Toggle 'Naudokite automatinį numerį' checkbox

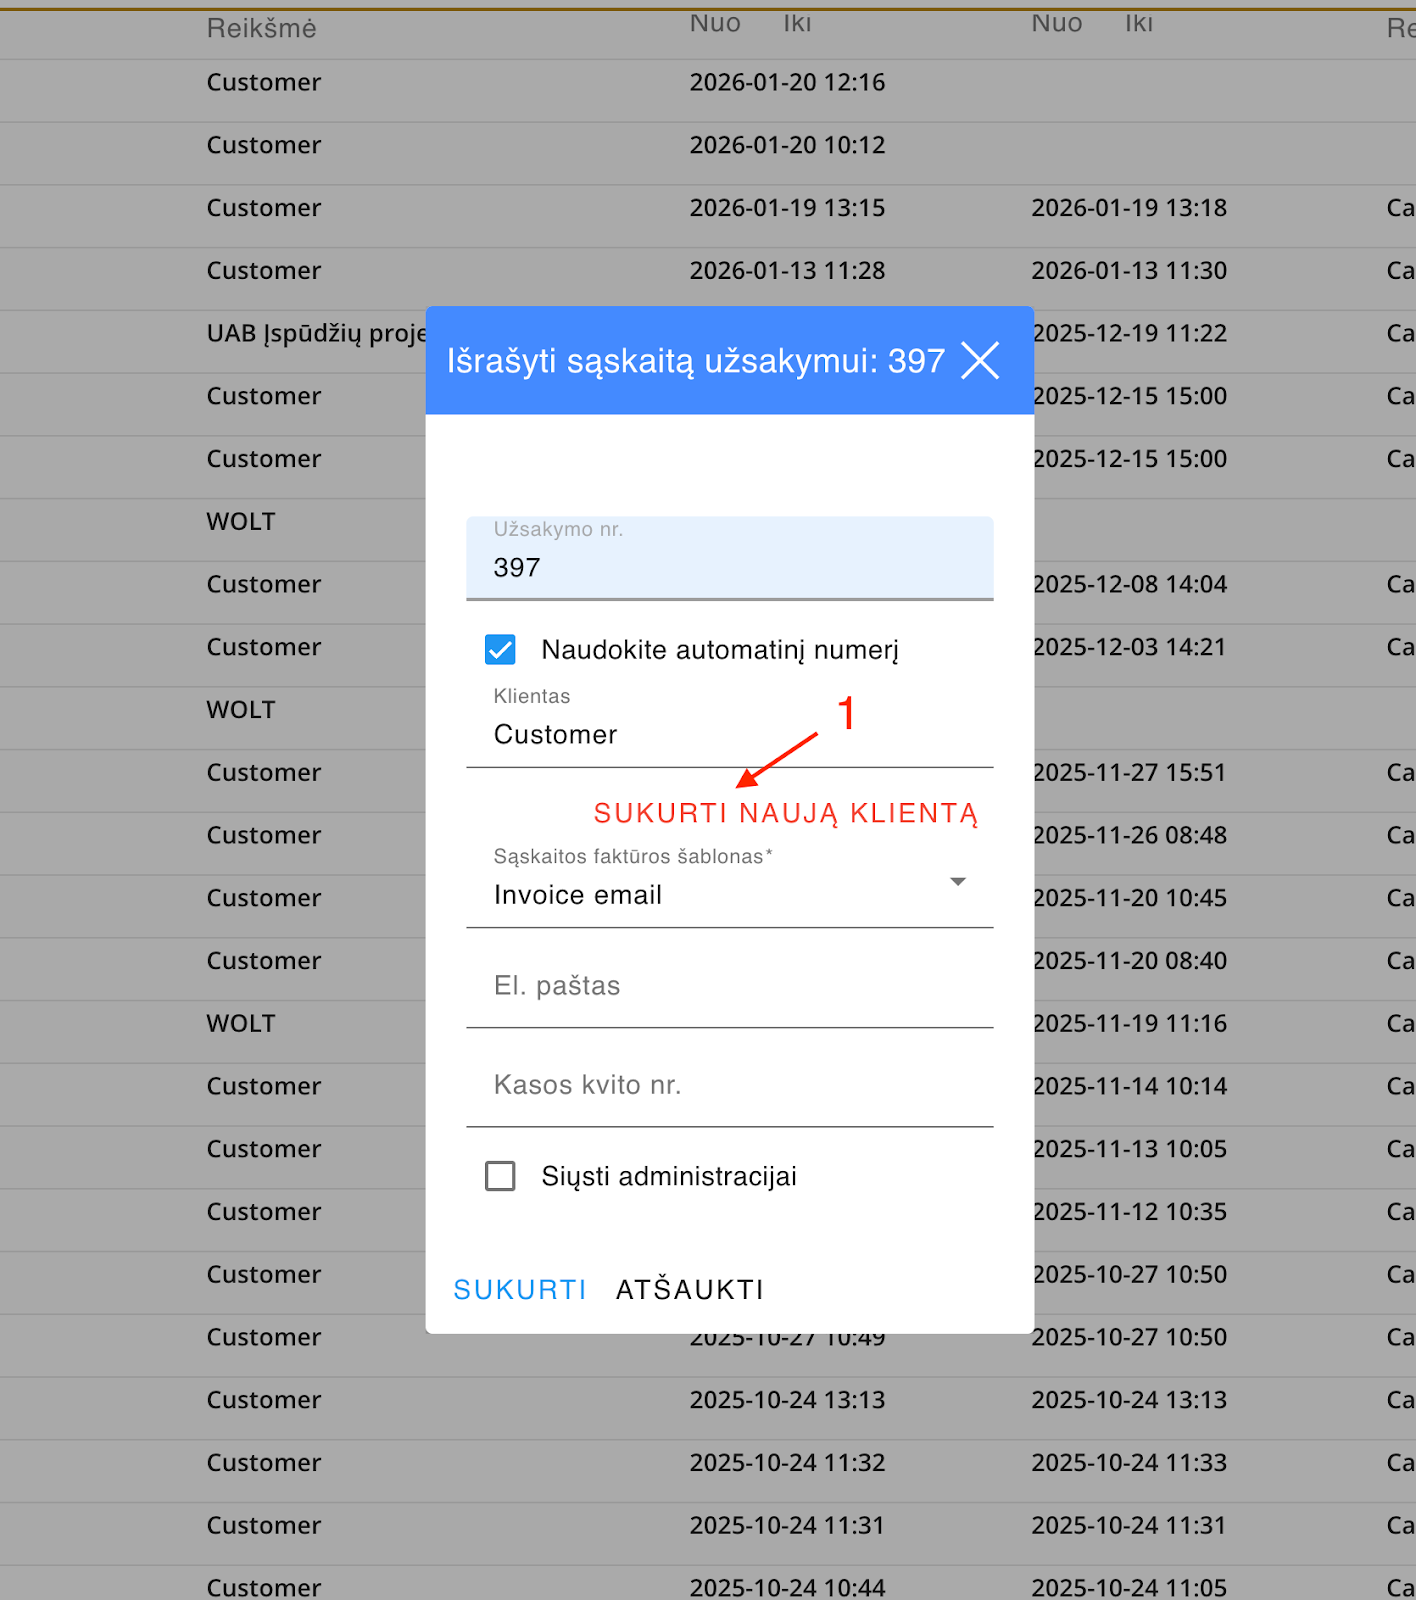tap(500, 650)
